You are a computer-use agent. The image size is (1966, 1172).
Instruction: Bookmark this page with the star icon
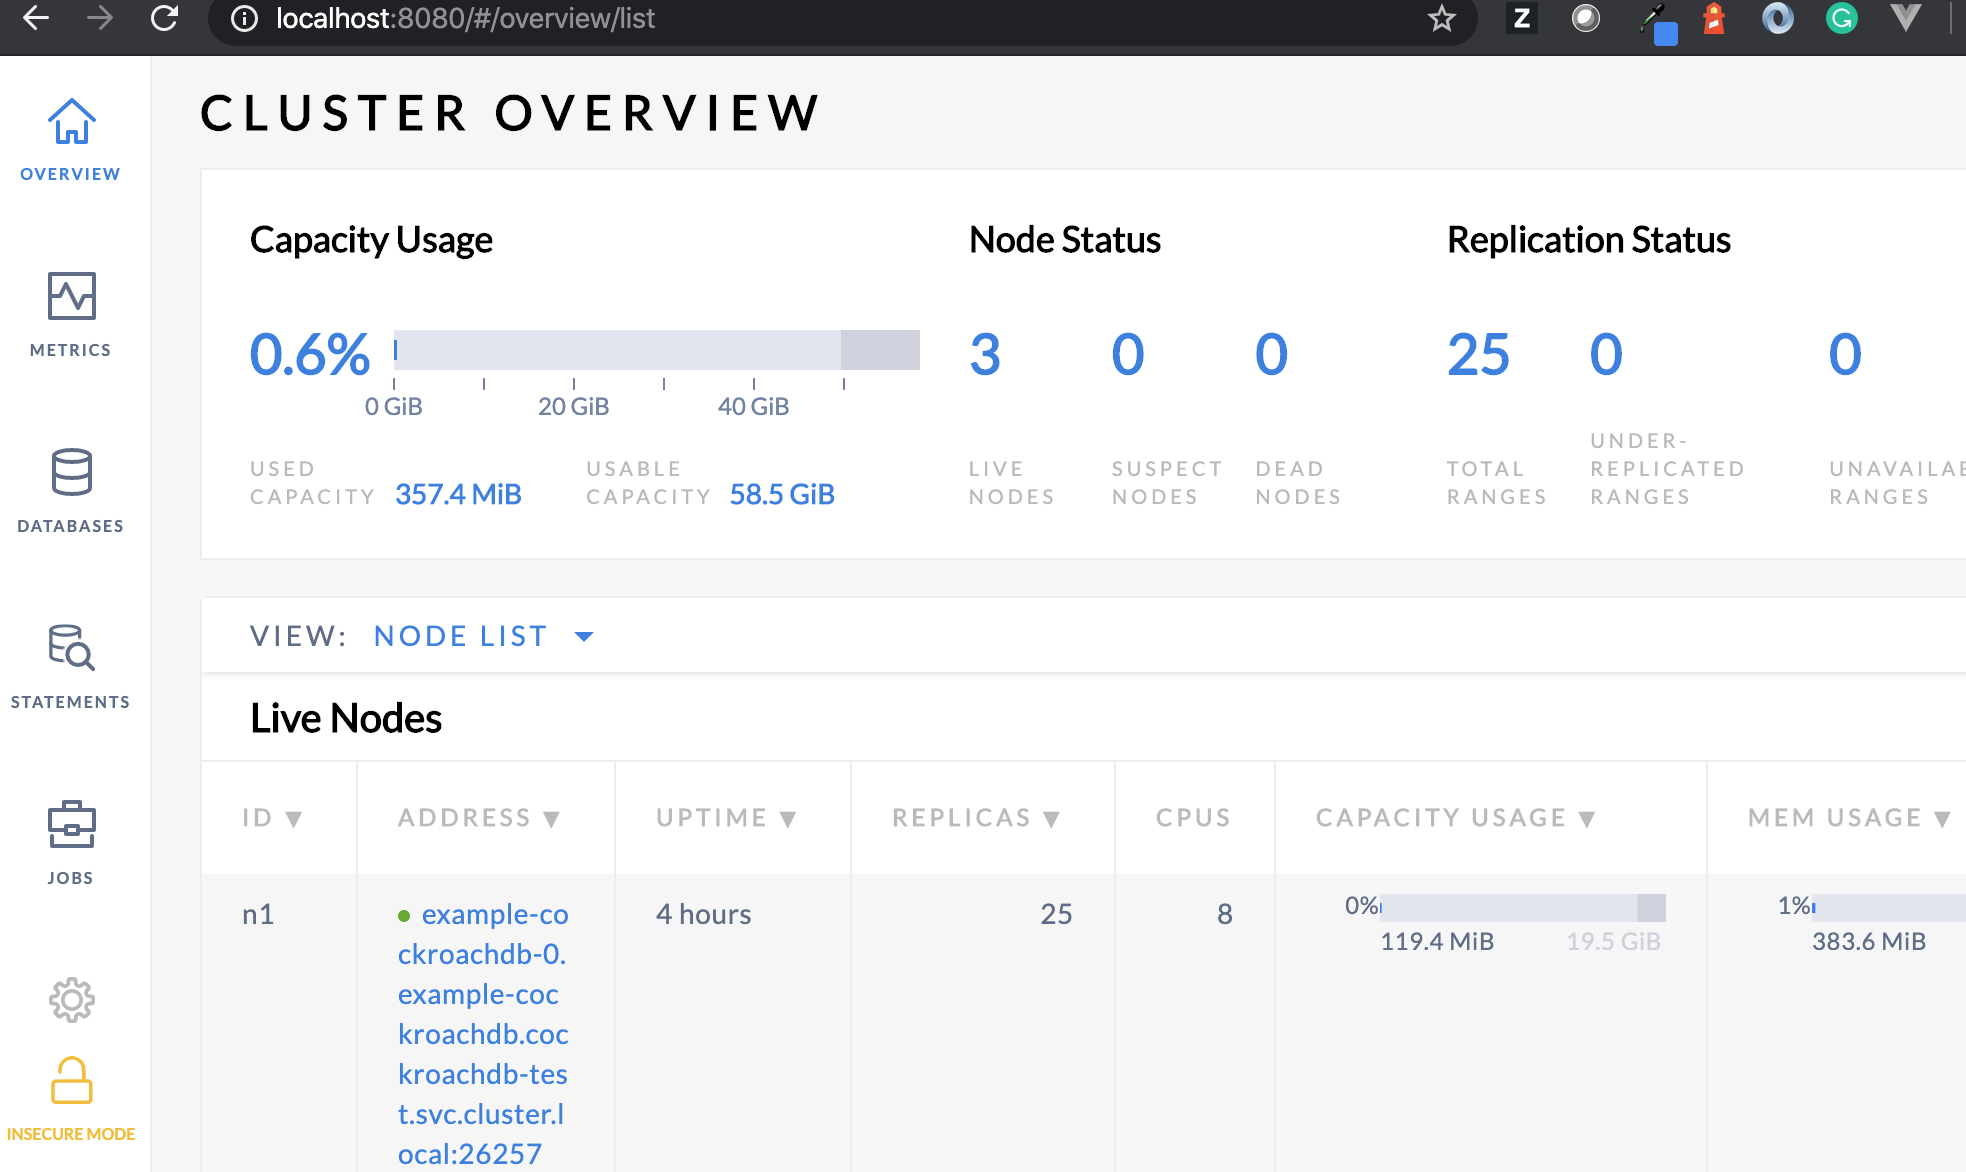(1441, 18)
